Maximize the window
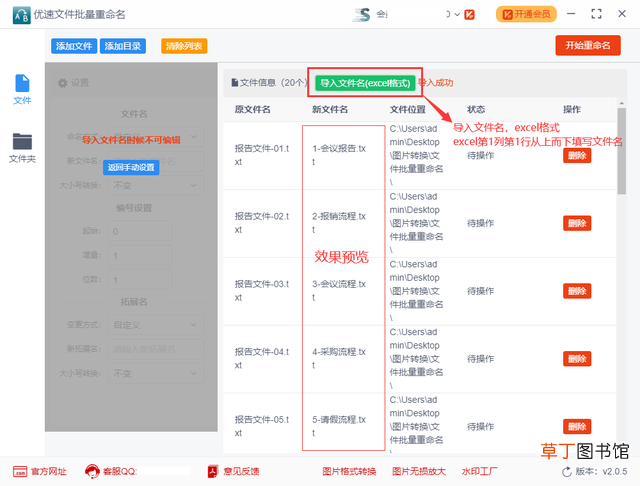 point(596,14)
